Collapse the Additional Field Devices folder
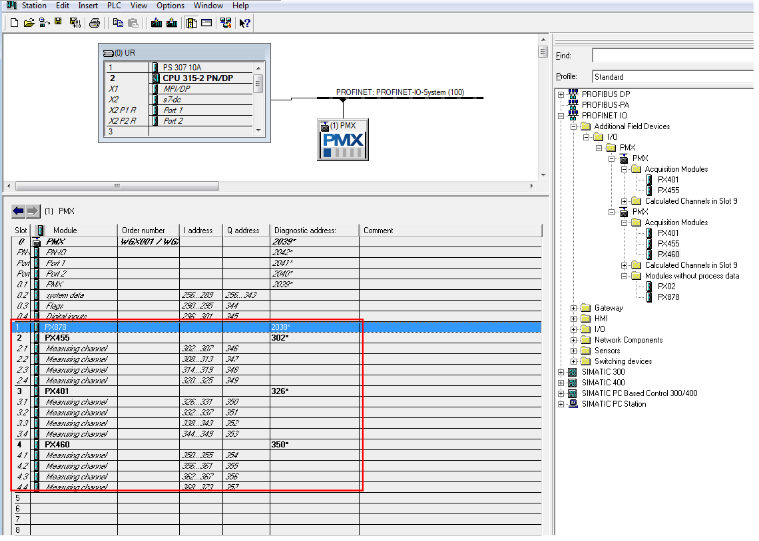The image size is (759, 541). (574, 126)
